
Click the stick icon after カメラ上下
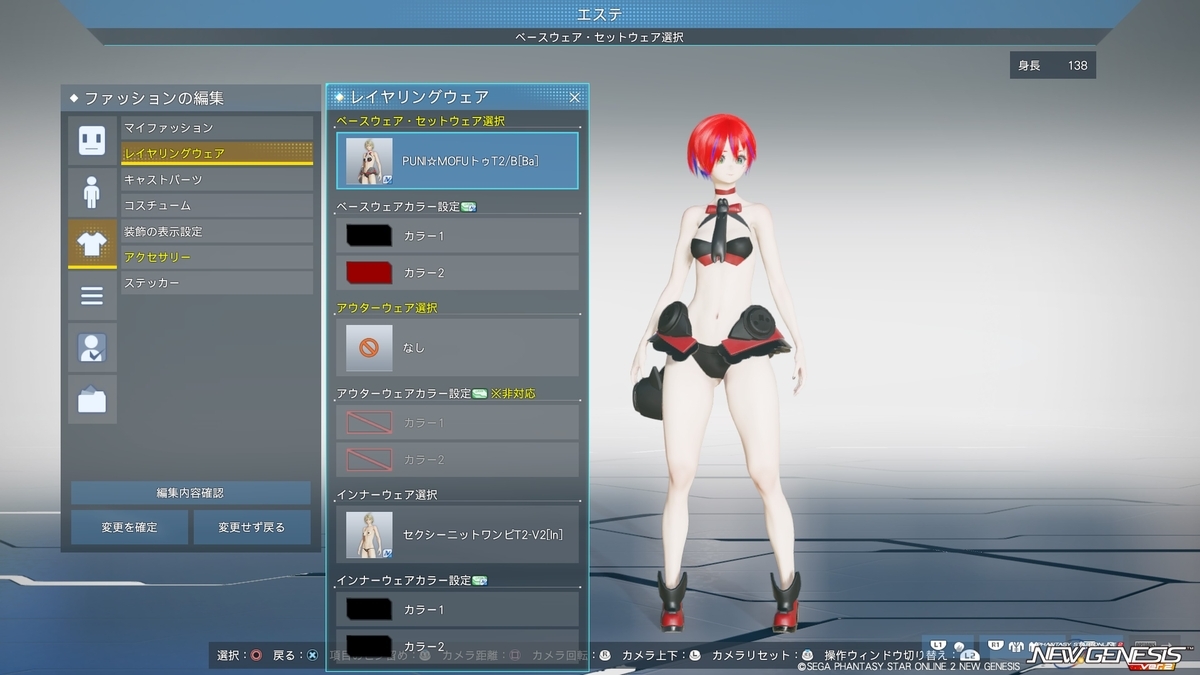(x=694, y=656)
